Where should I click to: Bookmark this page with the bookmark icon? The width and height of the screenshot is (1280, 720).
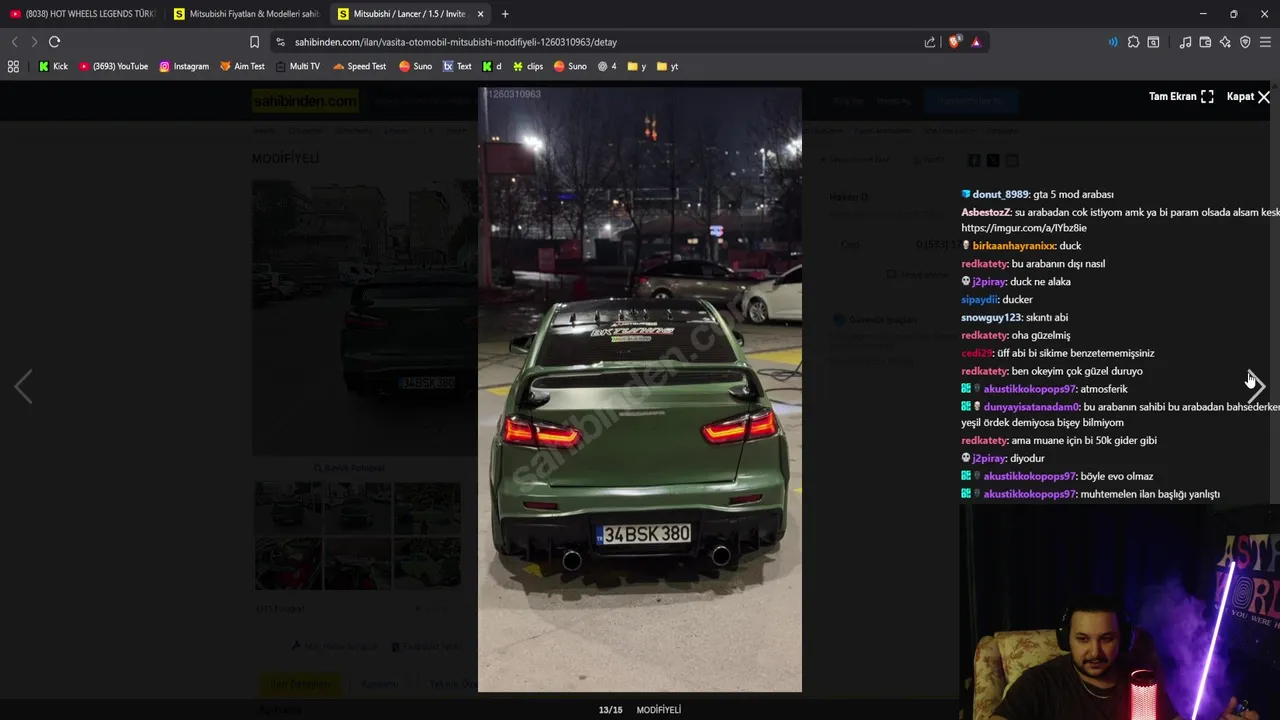(x=254, y=42)
